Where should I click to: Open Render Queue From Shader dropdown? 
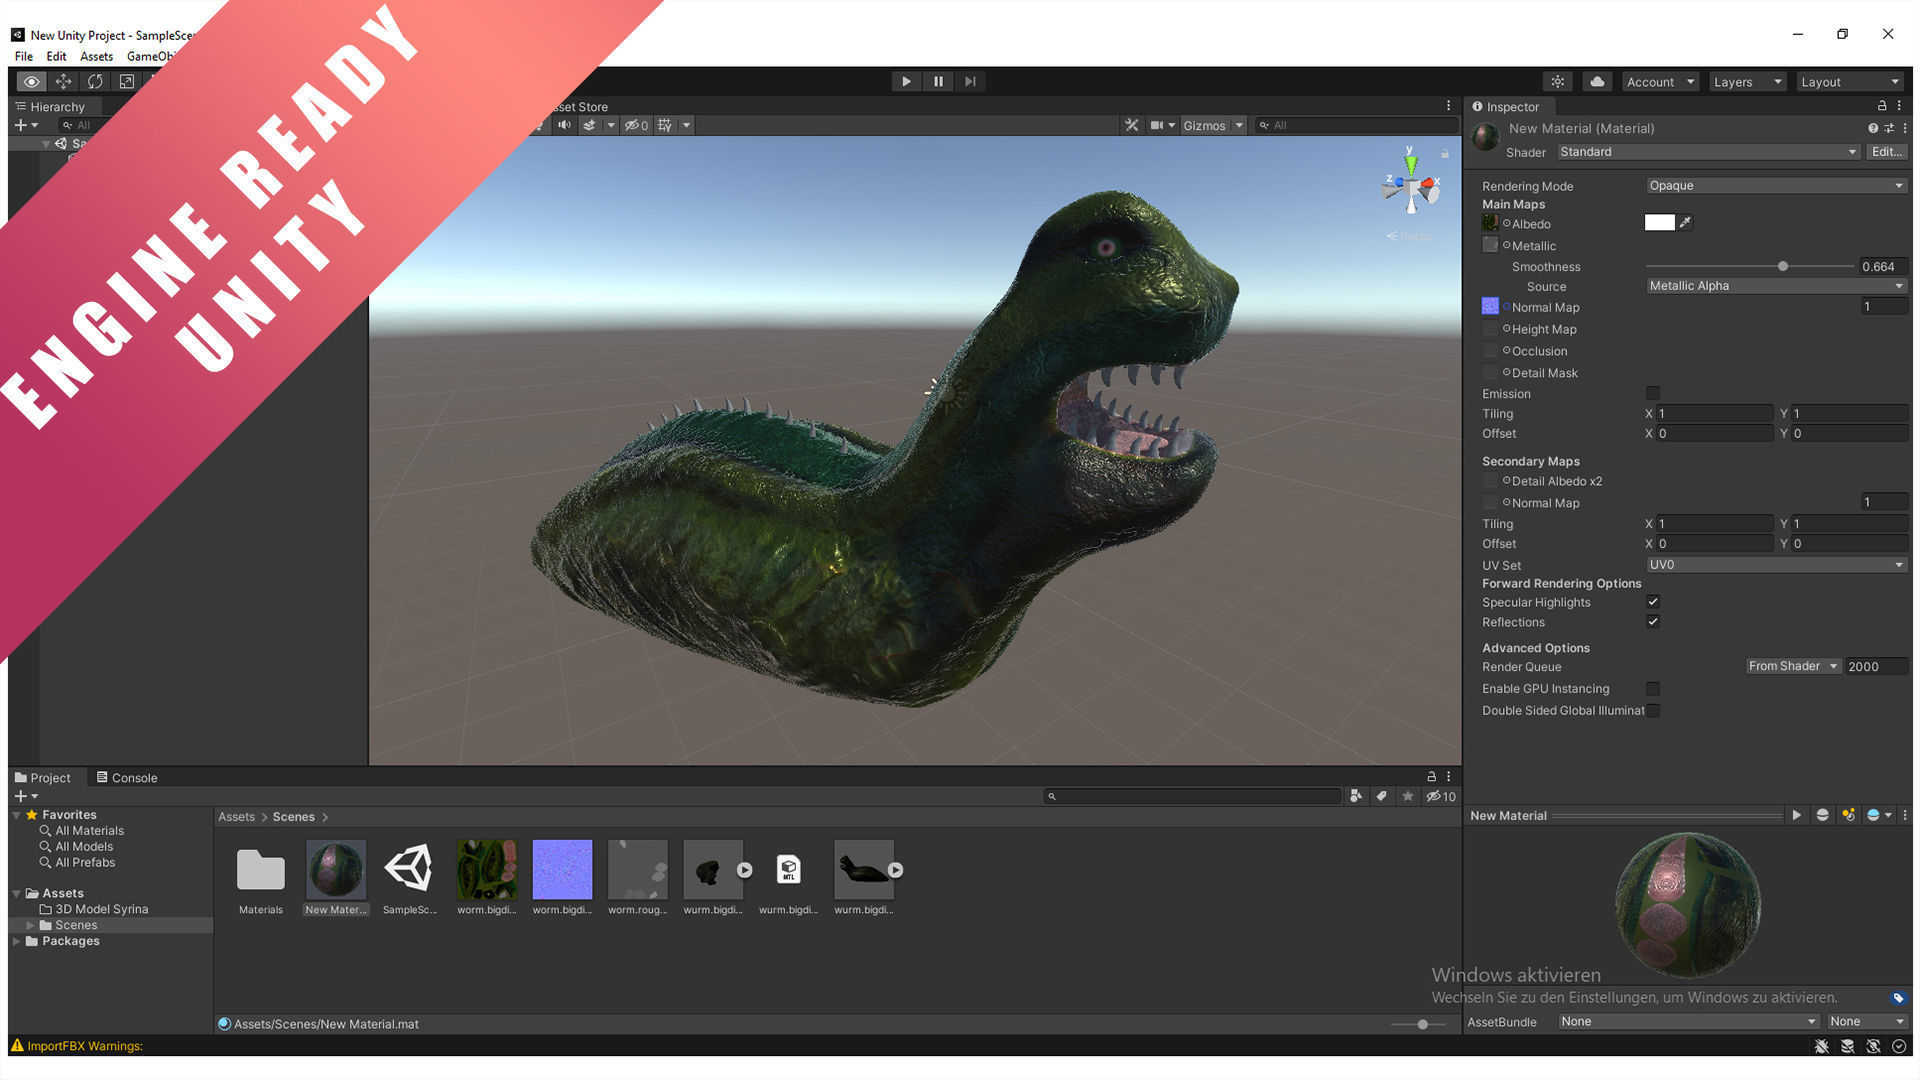[x=1793, y=666]
